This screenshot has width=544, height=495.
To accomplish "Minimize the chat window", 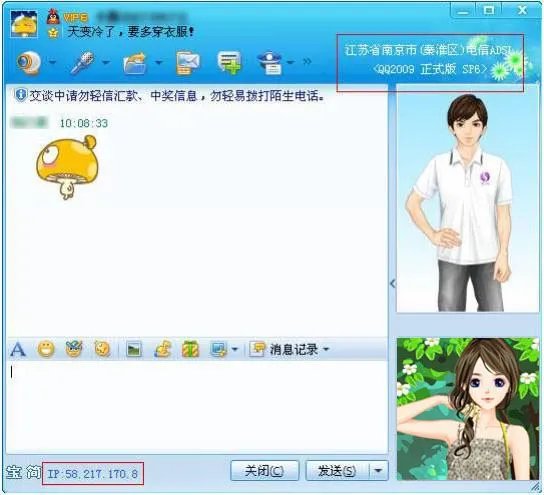I will click(x=463, y=11).
